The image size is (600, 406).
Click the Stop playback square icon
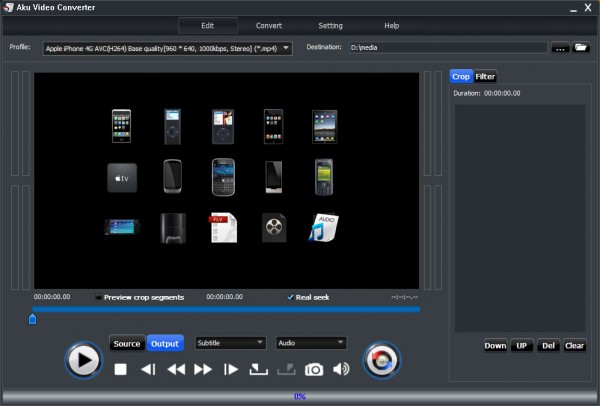point(120,369)
